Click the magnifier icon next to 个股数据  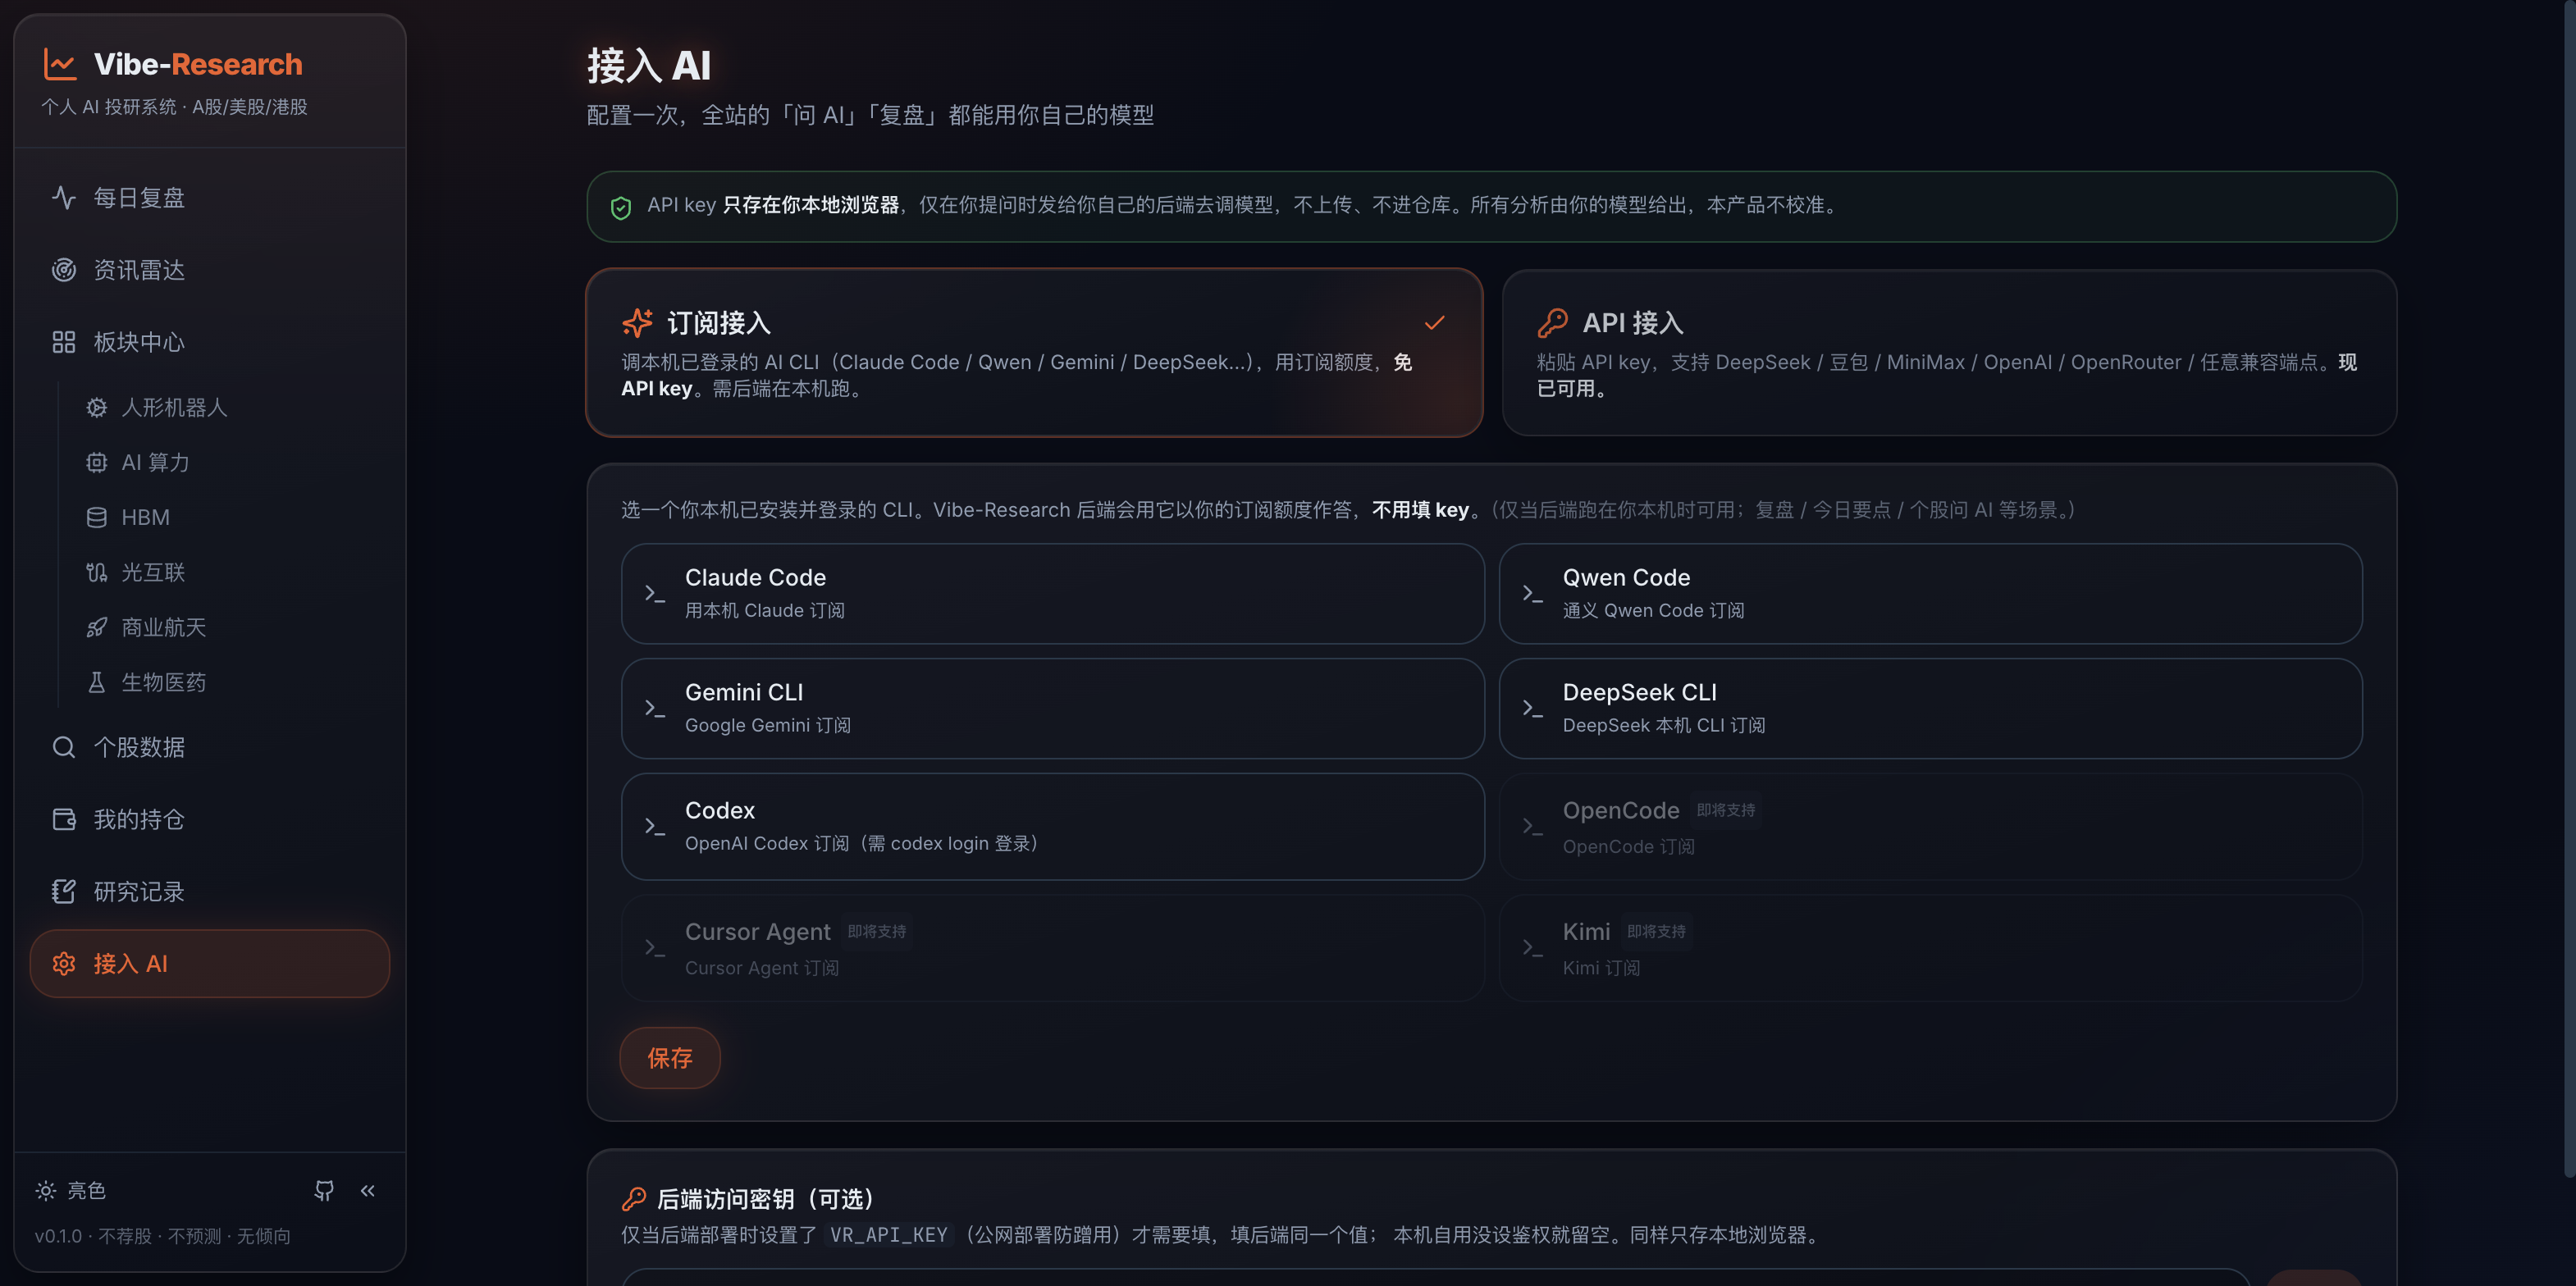tap(64, 748)
